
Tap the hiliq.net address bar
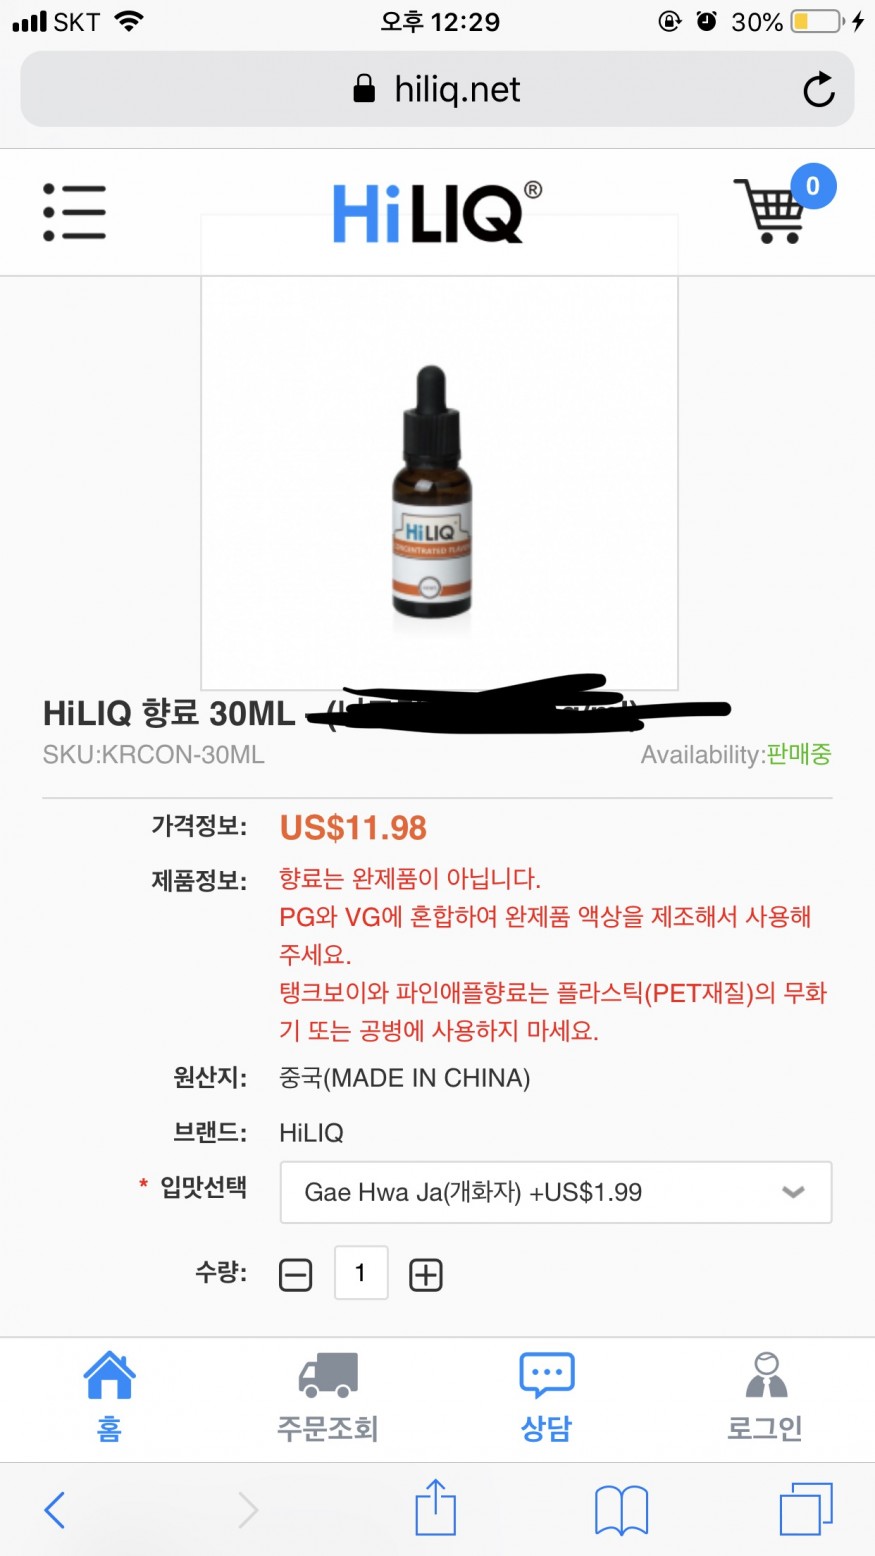[437, 89]
